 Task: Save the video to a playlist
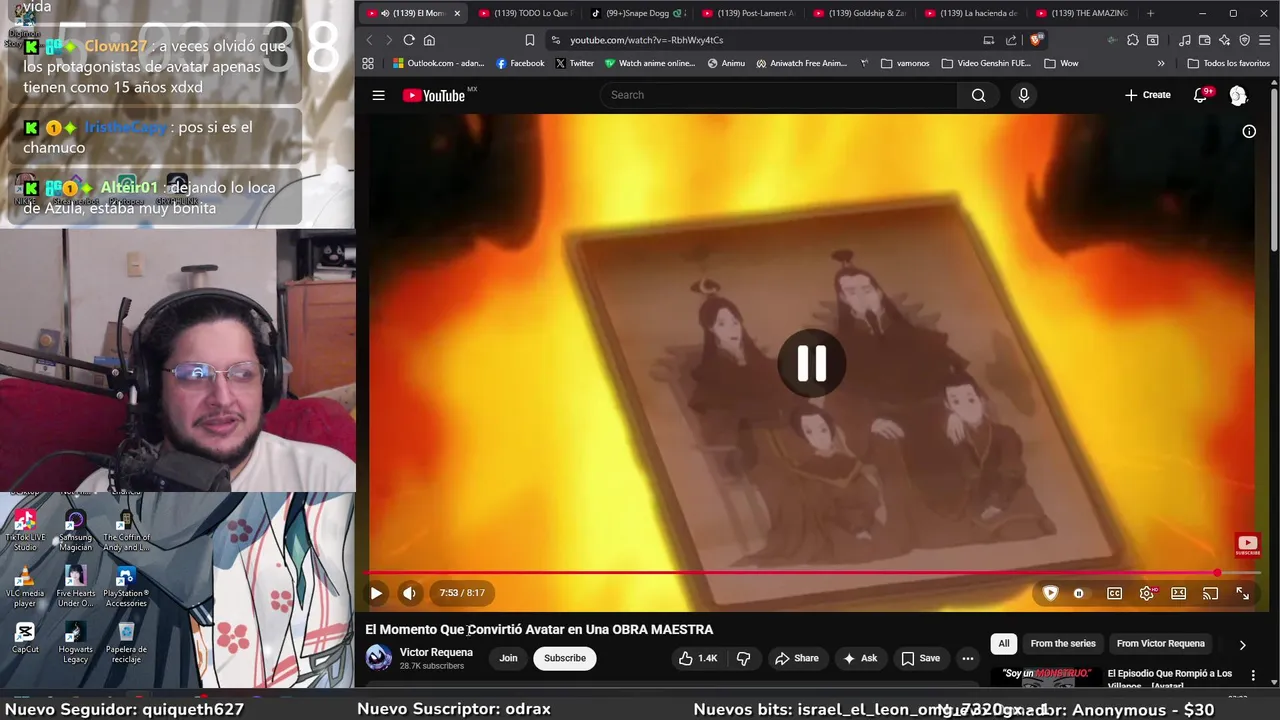coord(920,658)
